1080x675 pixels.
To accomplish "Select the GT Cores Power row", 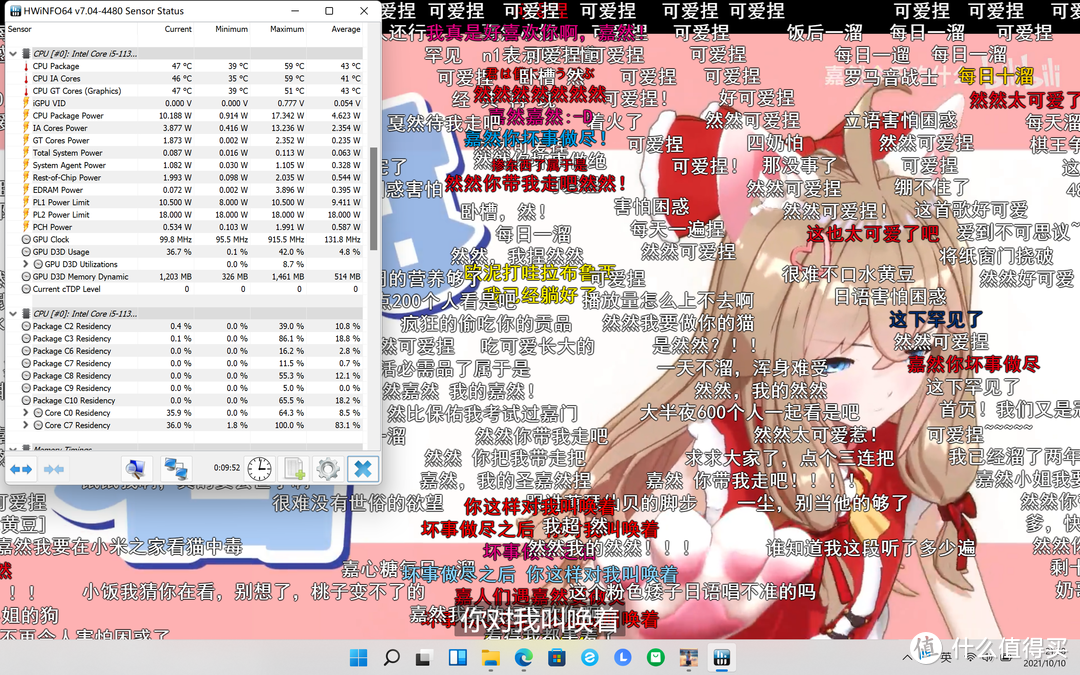I will (185, 141).
